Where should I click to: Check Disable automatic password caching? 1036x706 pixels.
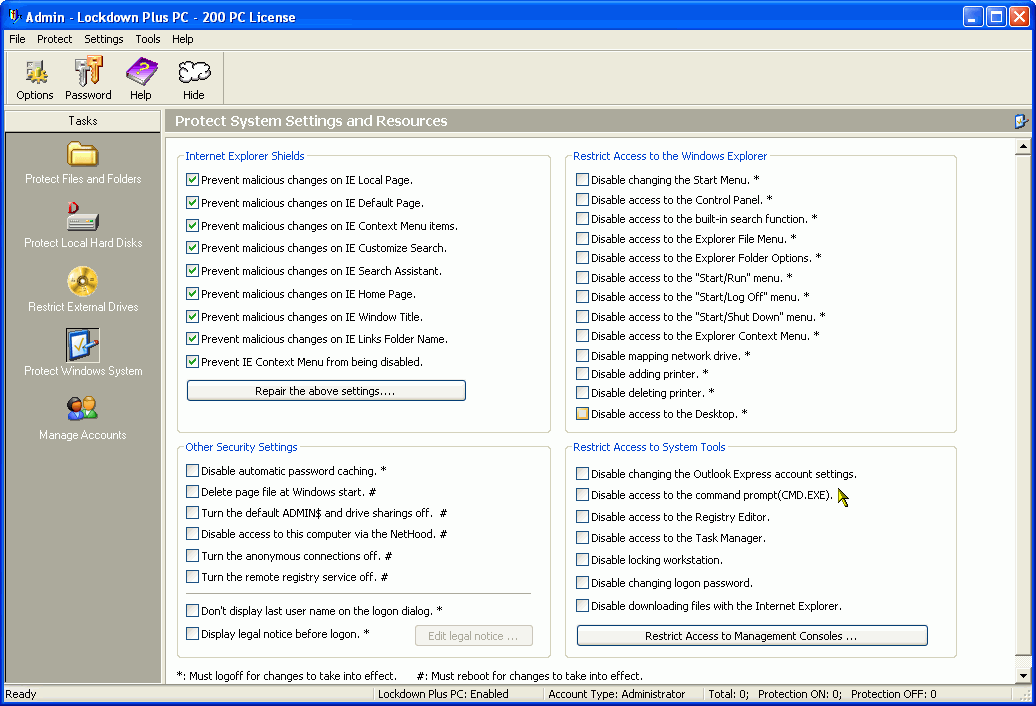click(192, 471)
